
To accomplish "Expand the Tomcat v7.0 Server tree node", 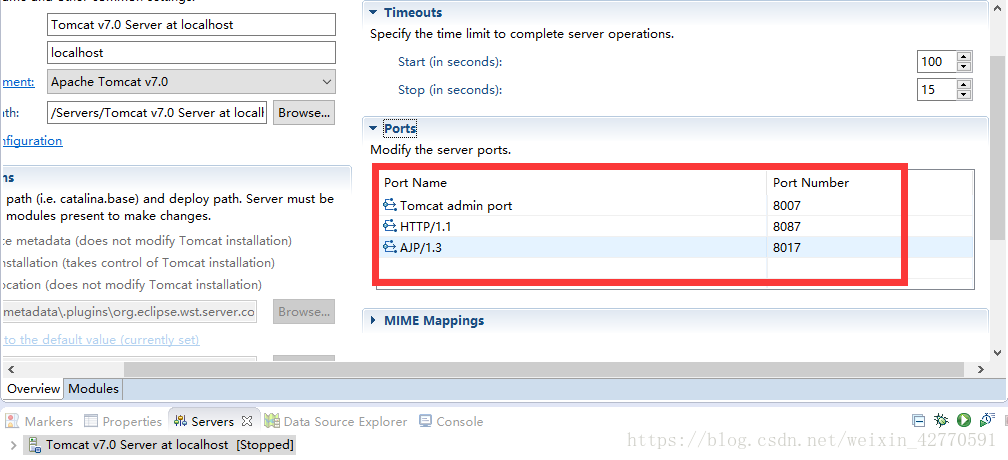I will (x=14, y=445).
